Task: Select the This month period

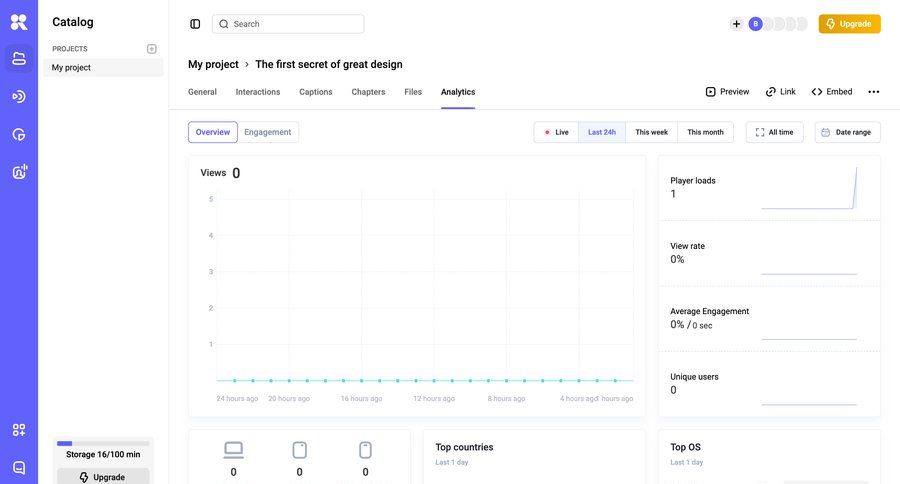Action: [705, 132]
